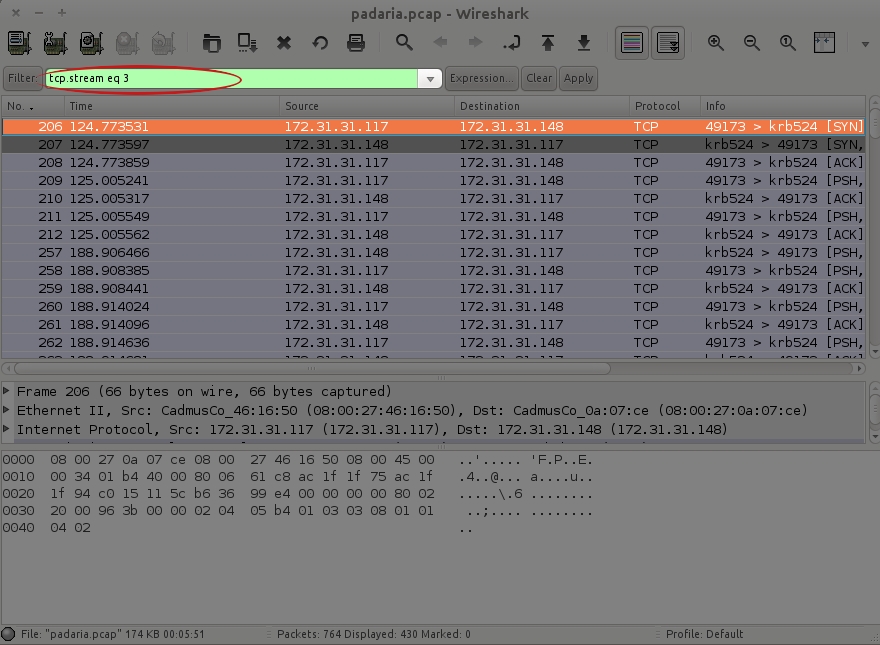Select packet 258 row
The width and height of the screenshot is (880, 645).
click(433, 270)
